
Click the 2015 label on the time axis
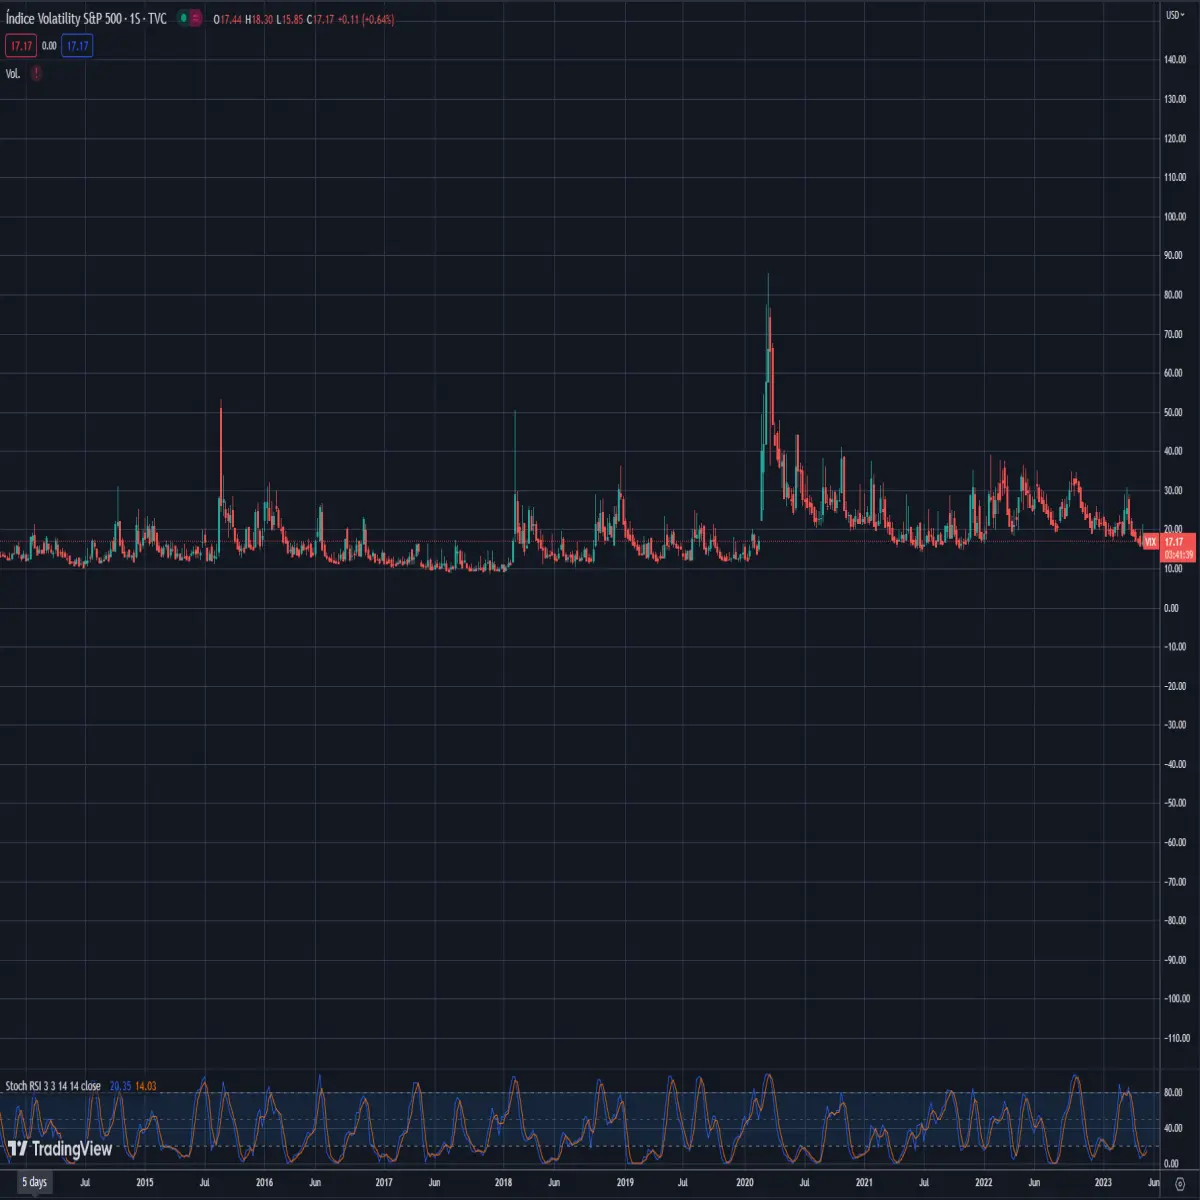pyautogui.click(x=145, y=1182)
